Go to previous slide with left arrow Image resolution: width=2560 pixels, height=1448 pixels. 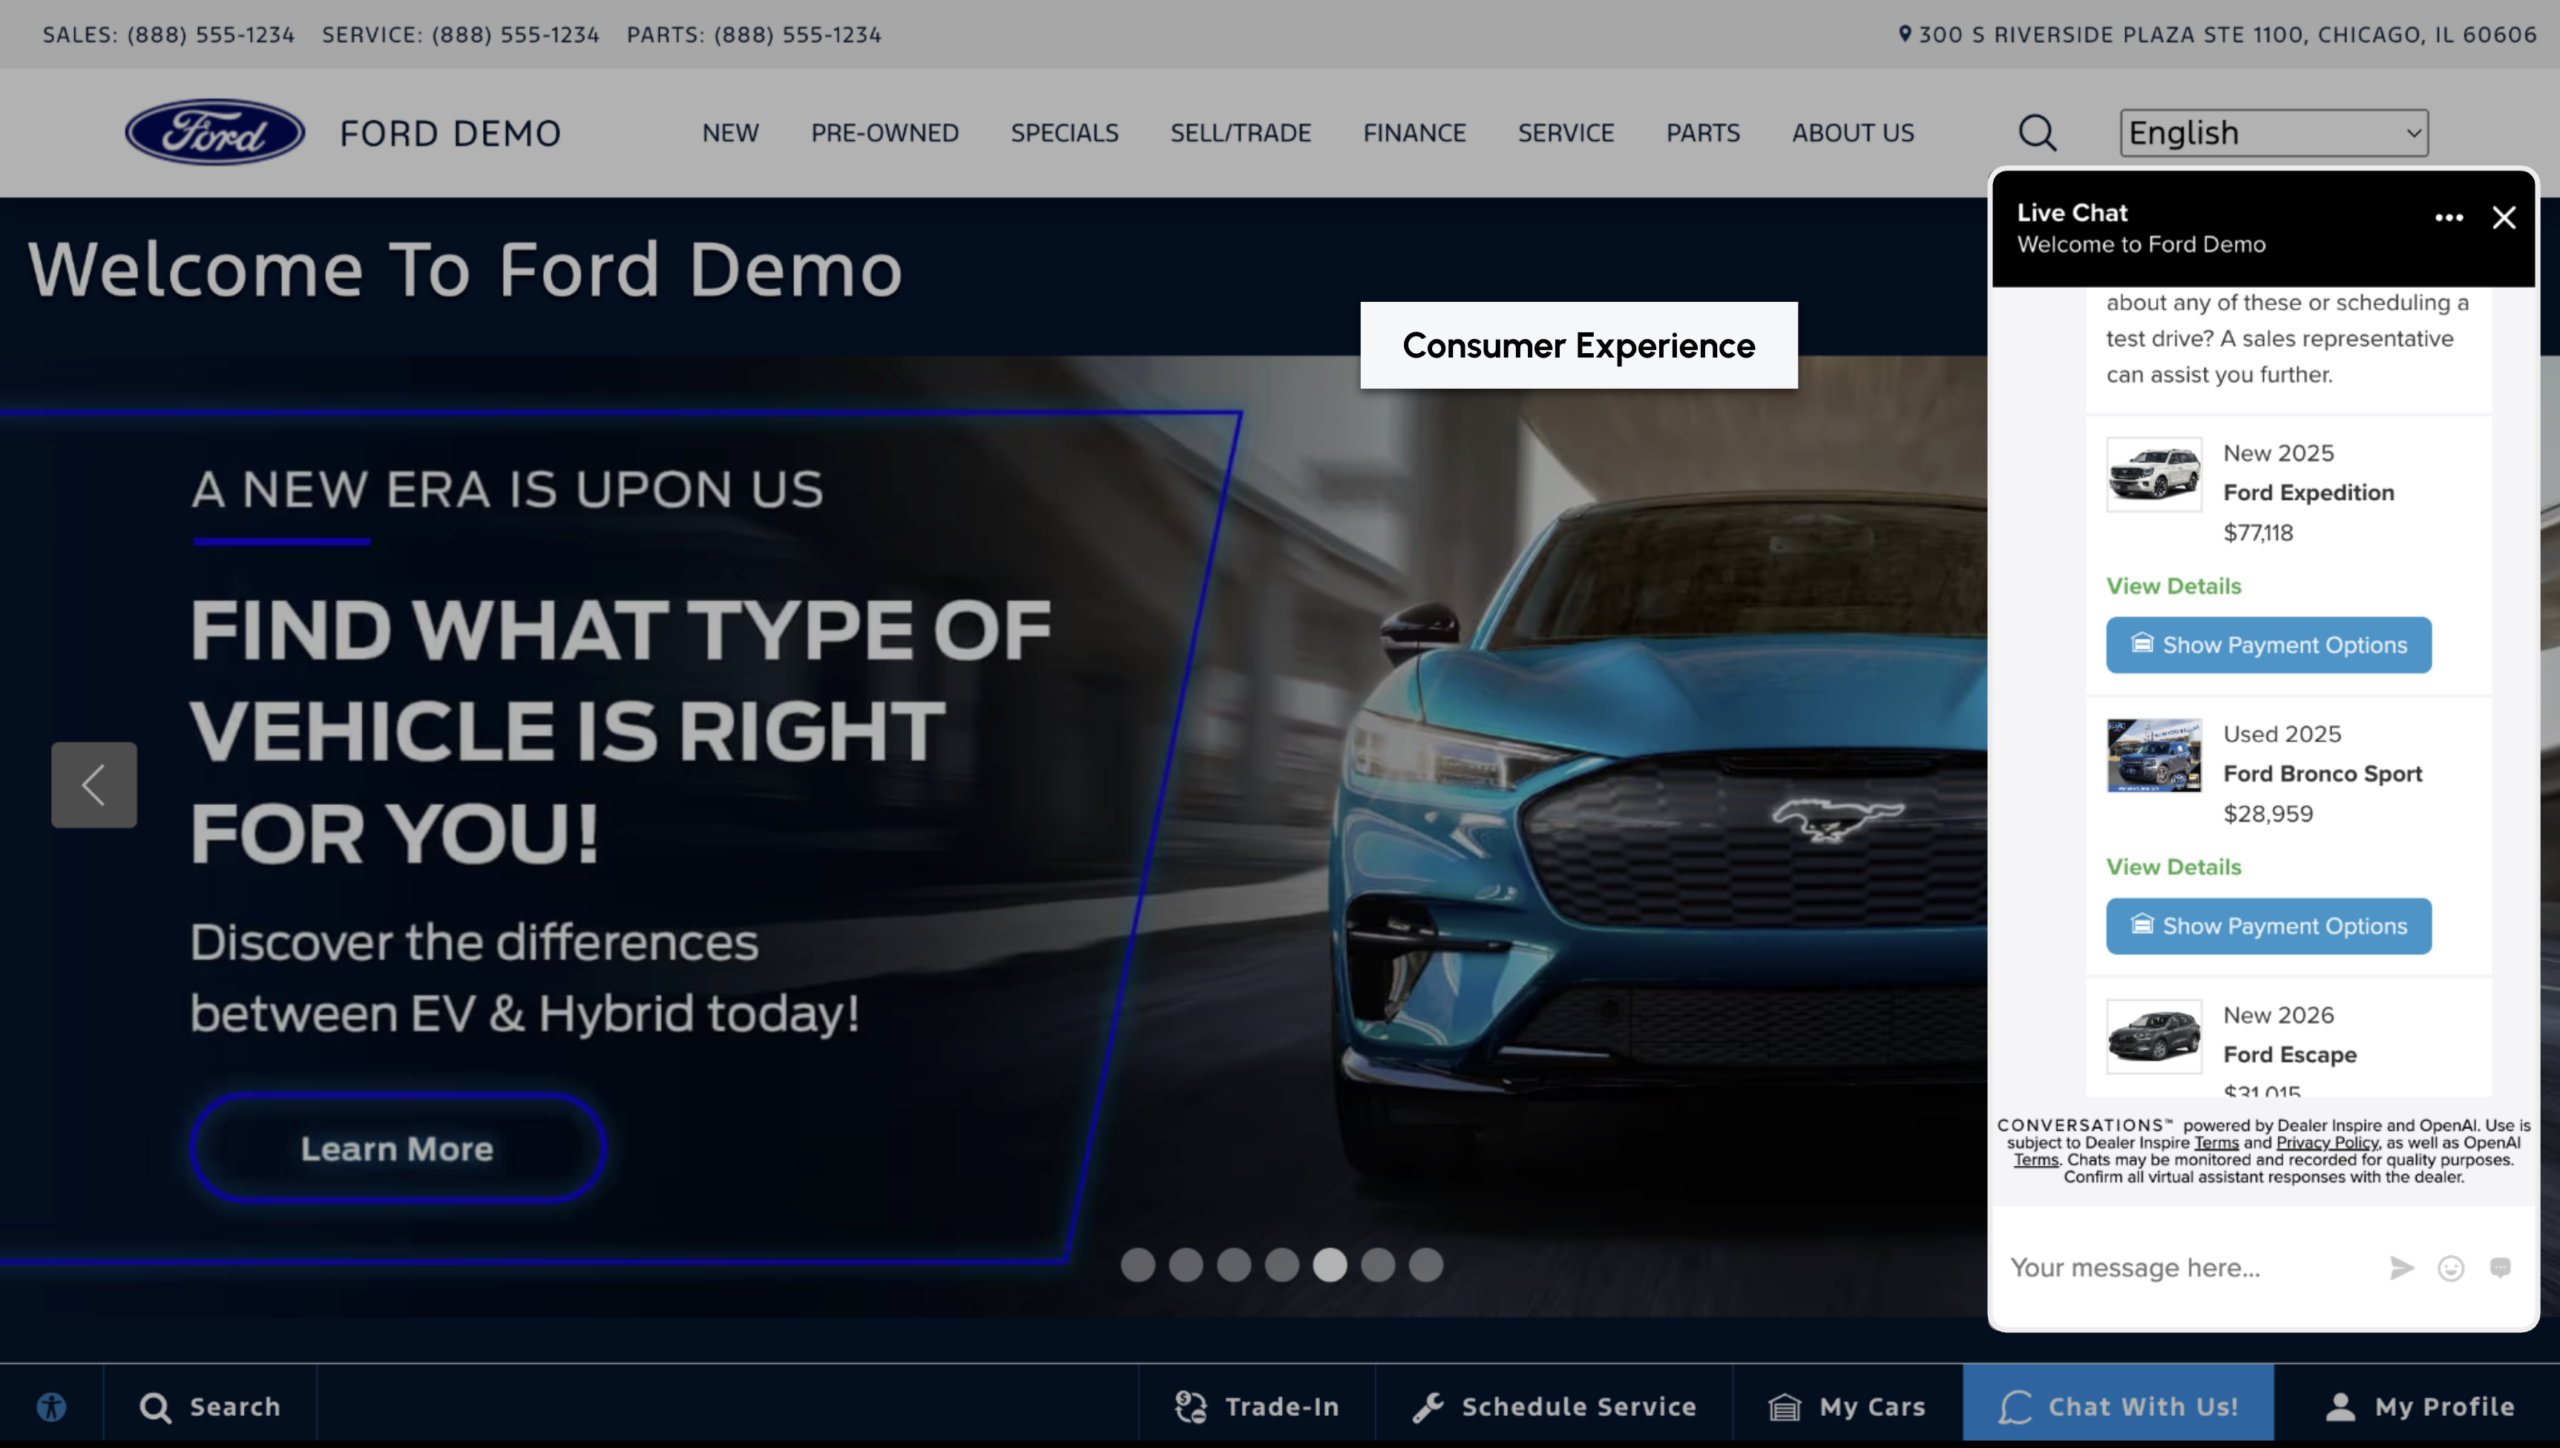tap(94, 785)
